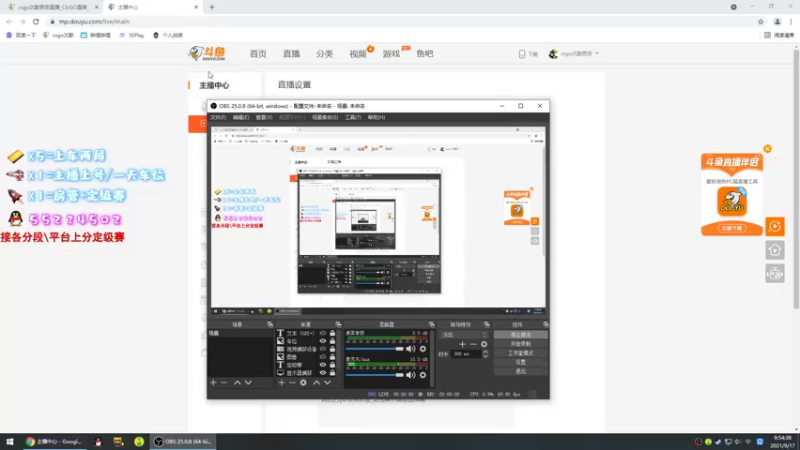Toggle visibility of 图像 source
Viewport: 800px width, 450px height.
pyautogui.click(x=322, y=357)
